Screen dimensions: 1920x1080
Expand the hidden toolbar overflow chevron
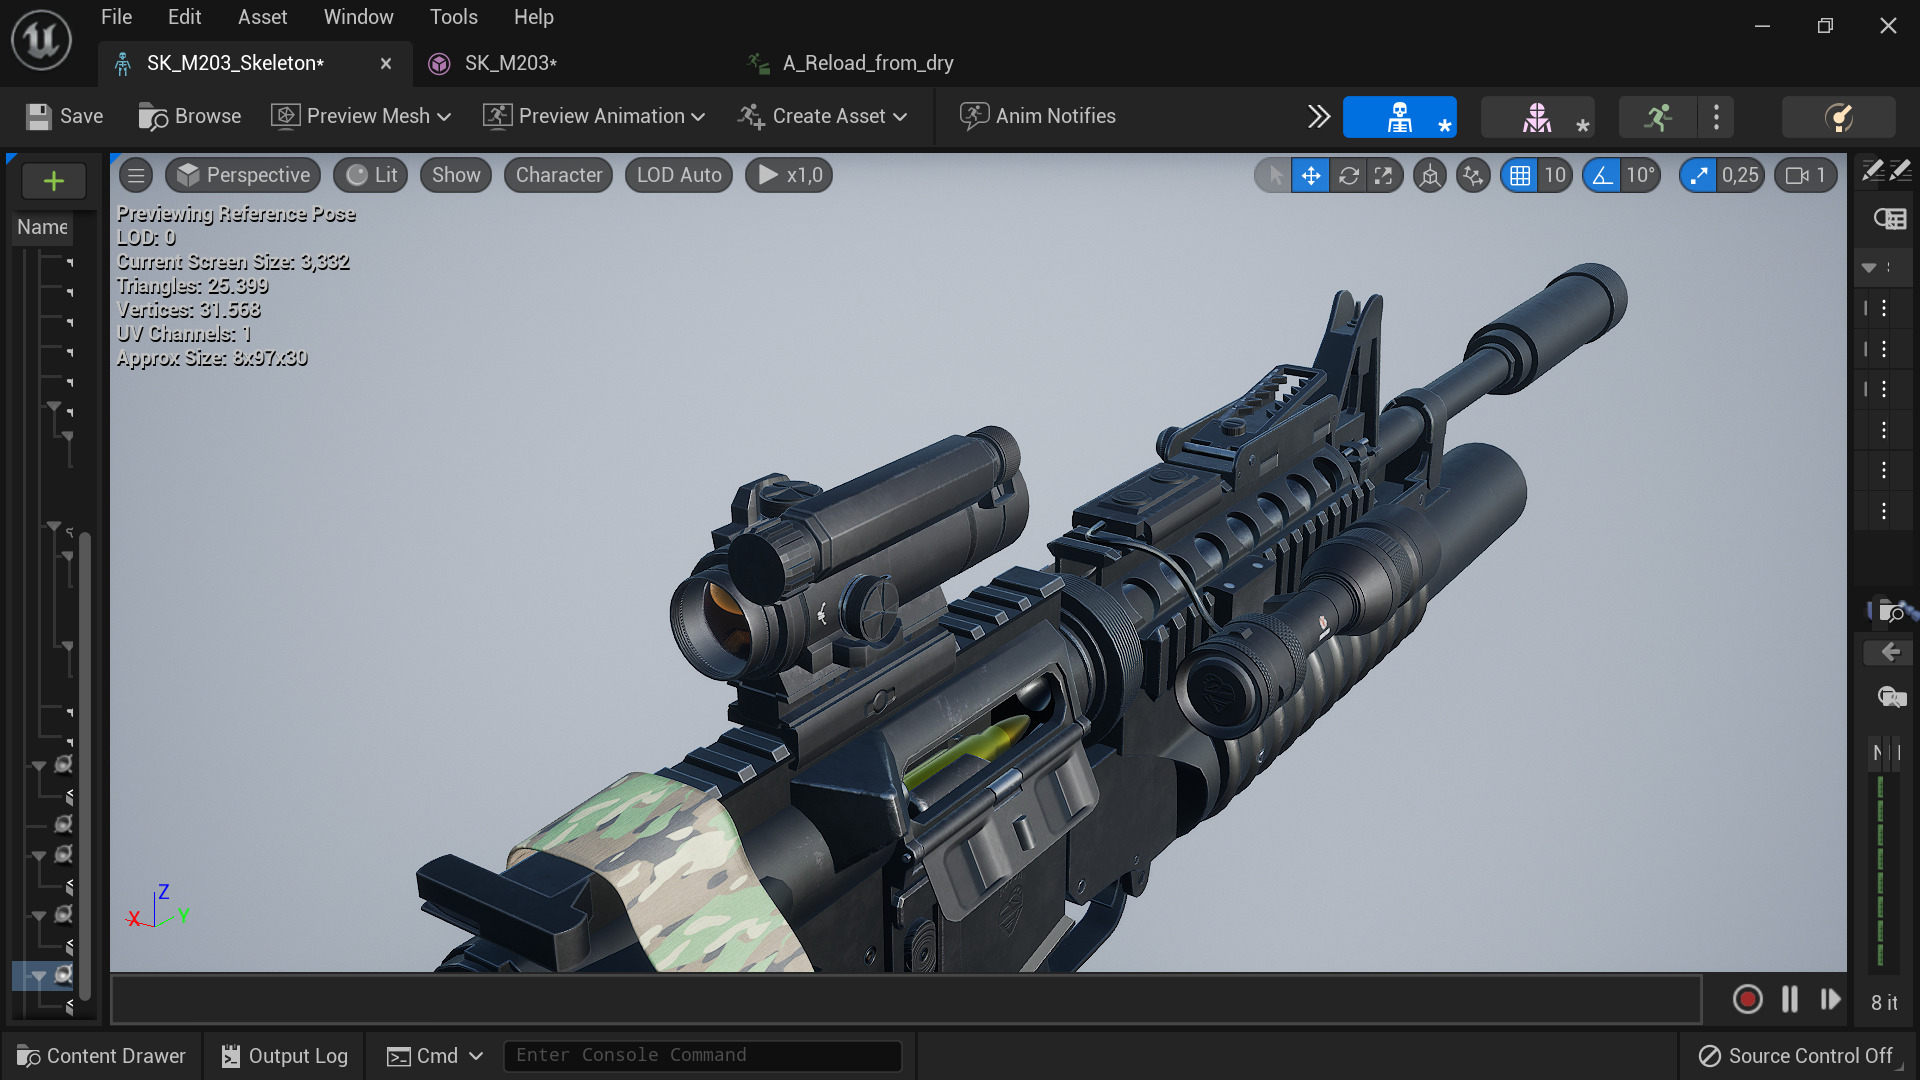pyautogui.click(x=1319, y=116)
